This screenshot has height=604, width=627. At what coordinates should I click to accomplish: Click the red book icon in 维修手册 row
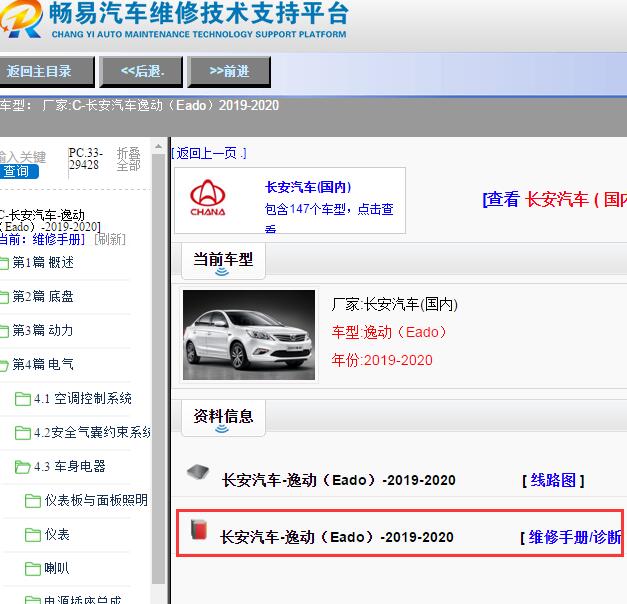pyautogui.click(x=199, y=530)
